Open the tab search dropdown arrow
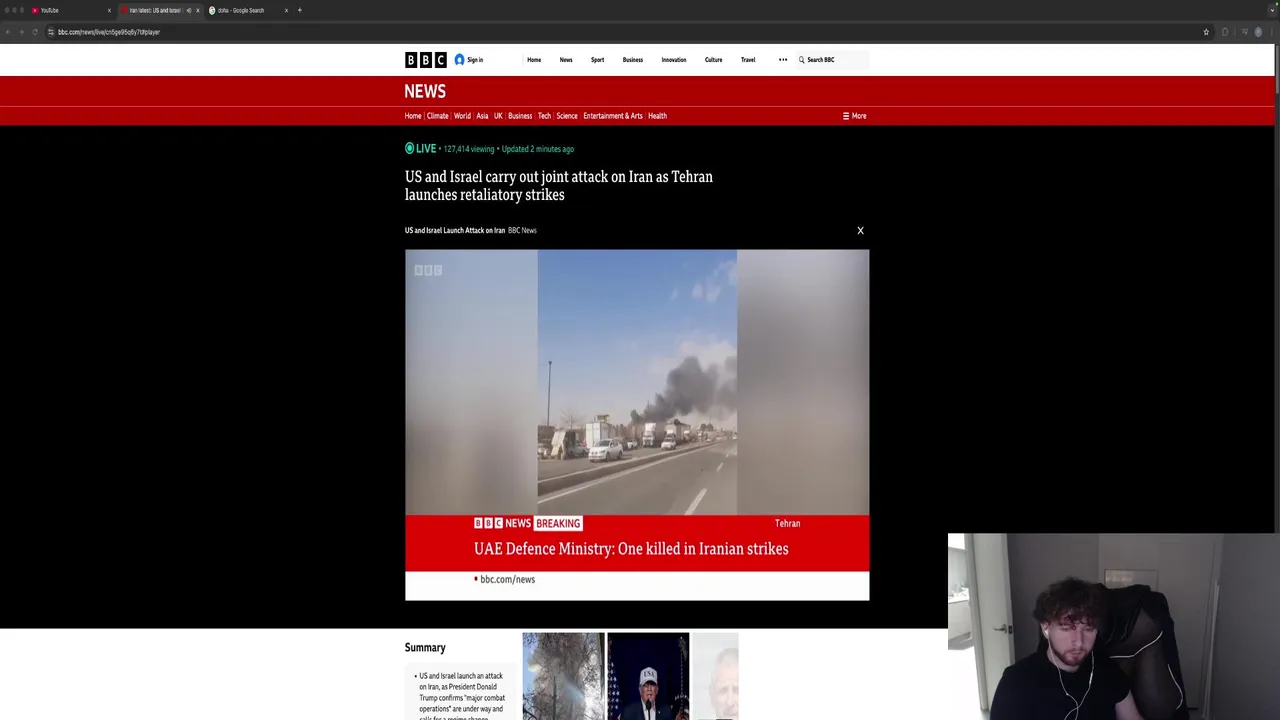 tap(1271, 10)
